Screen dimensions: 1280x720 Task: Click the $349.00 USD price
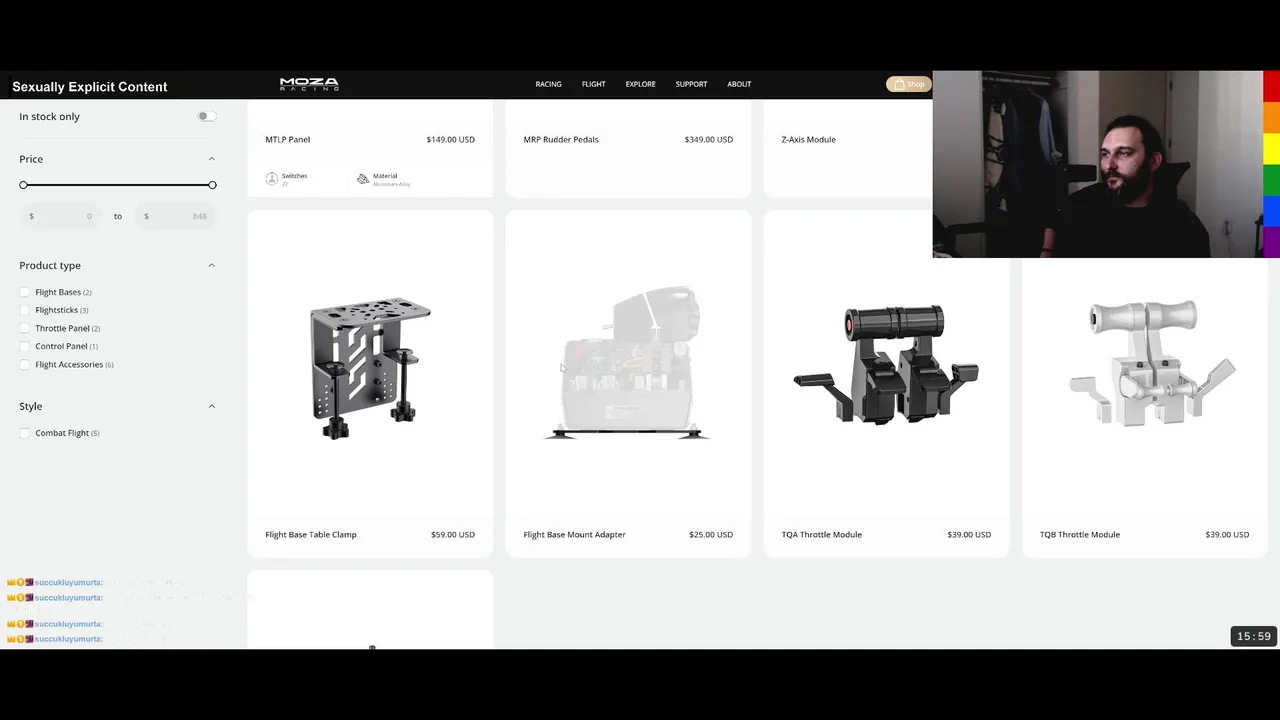coord(708,139)
